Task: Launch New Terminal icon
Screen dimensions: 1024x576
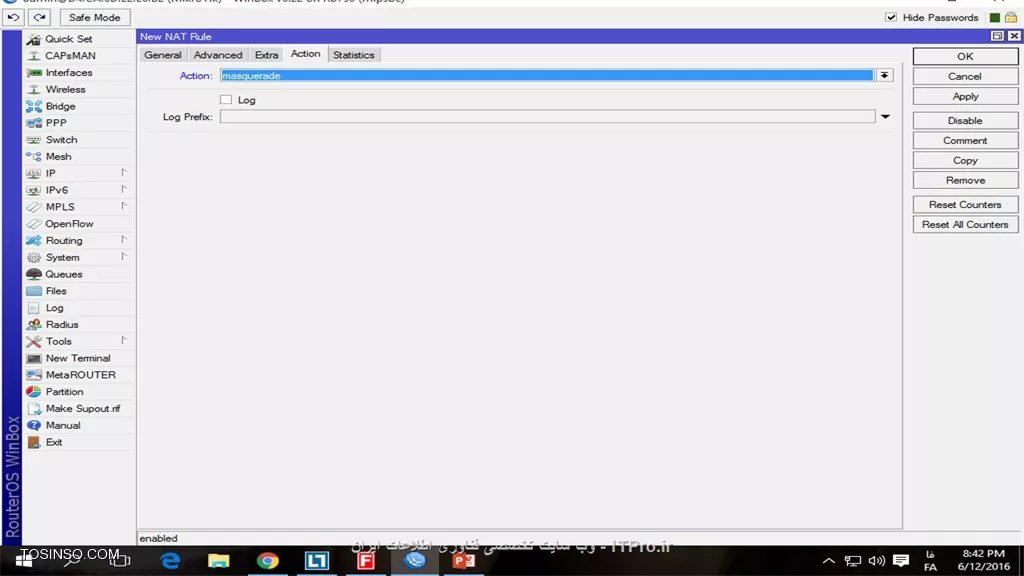Action: click(34, 359)
